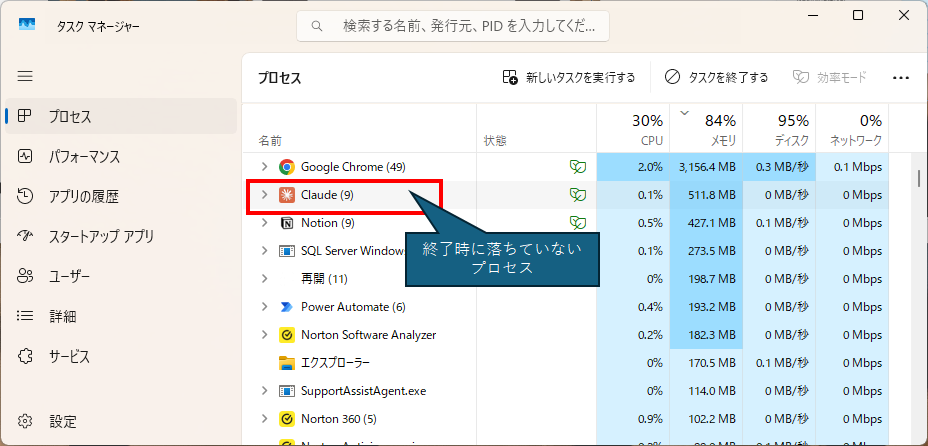Click efficiency leaf icon in Claude row
928x446 pixels.
578,195
